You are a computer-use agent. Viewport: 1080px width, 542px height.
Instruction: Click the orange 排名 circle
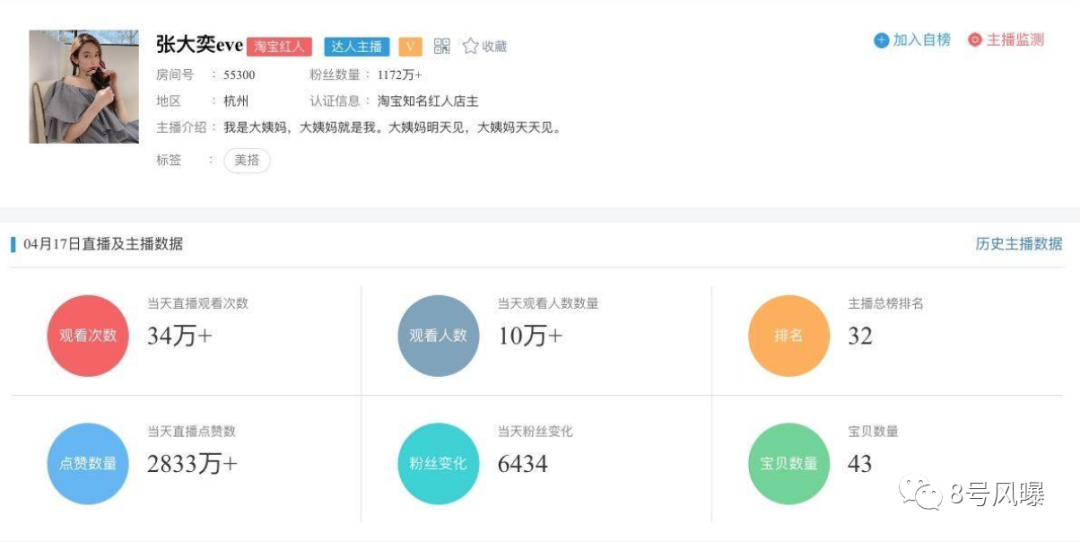[x=789, y=335]
